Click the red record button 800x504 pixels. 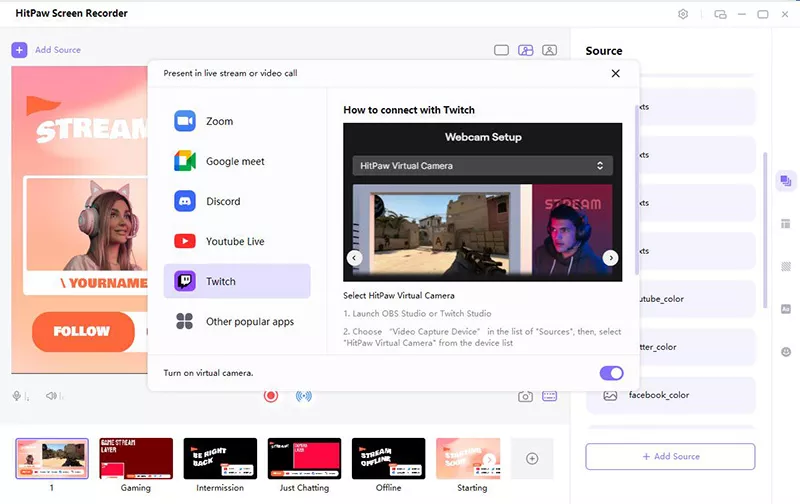coord(270,396)
